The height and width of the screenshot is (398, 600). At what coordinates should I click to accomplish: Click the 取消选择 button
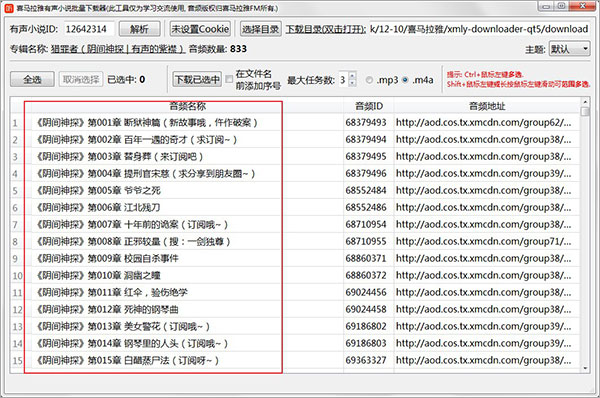tap(81, 80)
